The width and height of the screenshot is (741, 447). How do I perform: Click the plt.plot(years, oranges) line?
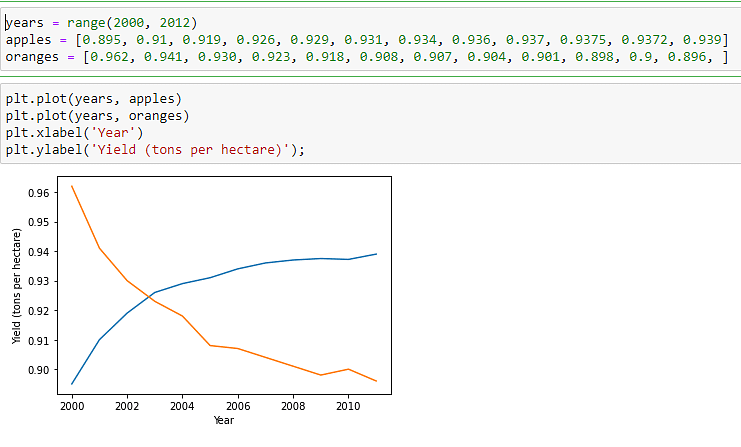(x=97, y=116)
